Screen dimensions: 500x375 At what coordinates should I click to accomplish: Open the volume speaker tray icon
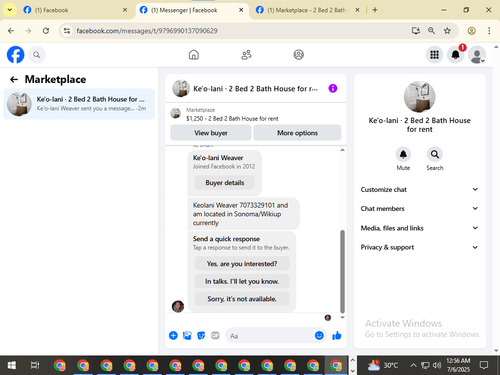(437, 365)
